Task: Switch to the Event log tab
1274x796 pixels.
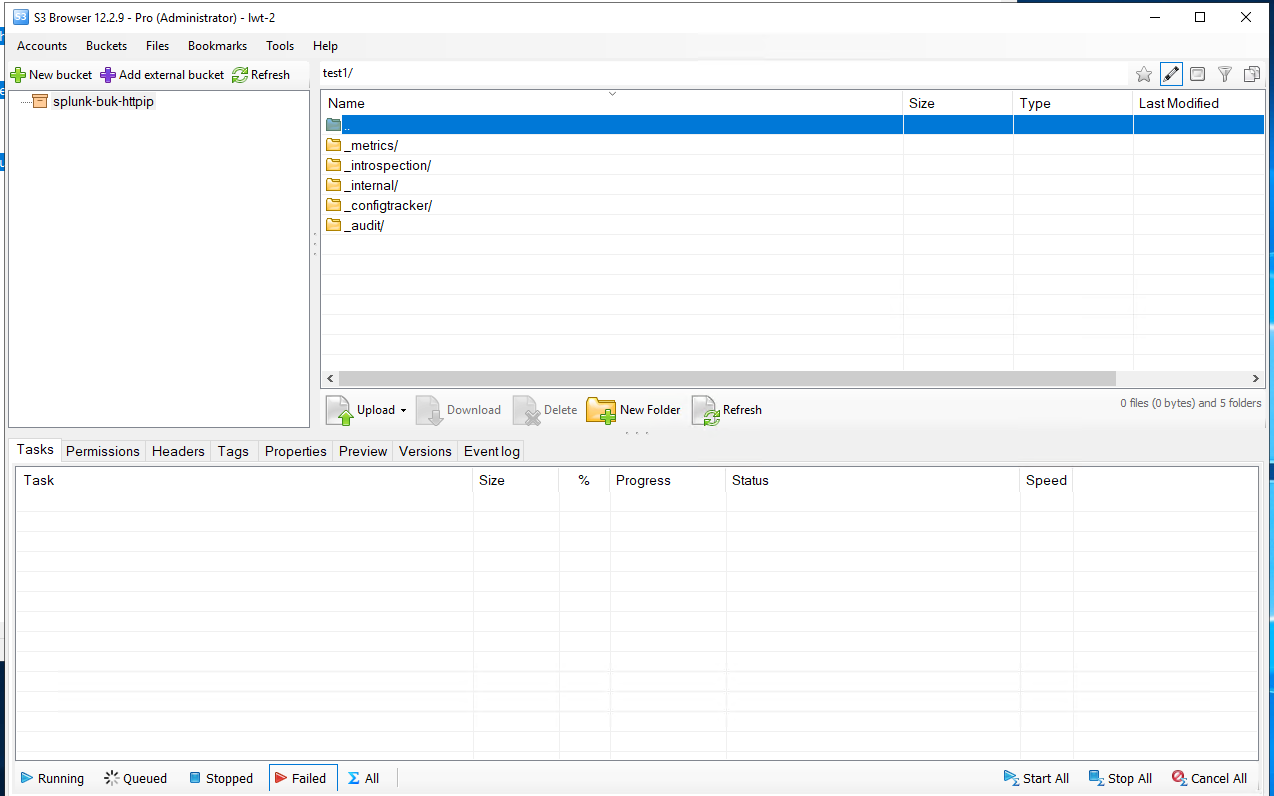Action: coord(491,451)
